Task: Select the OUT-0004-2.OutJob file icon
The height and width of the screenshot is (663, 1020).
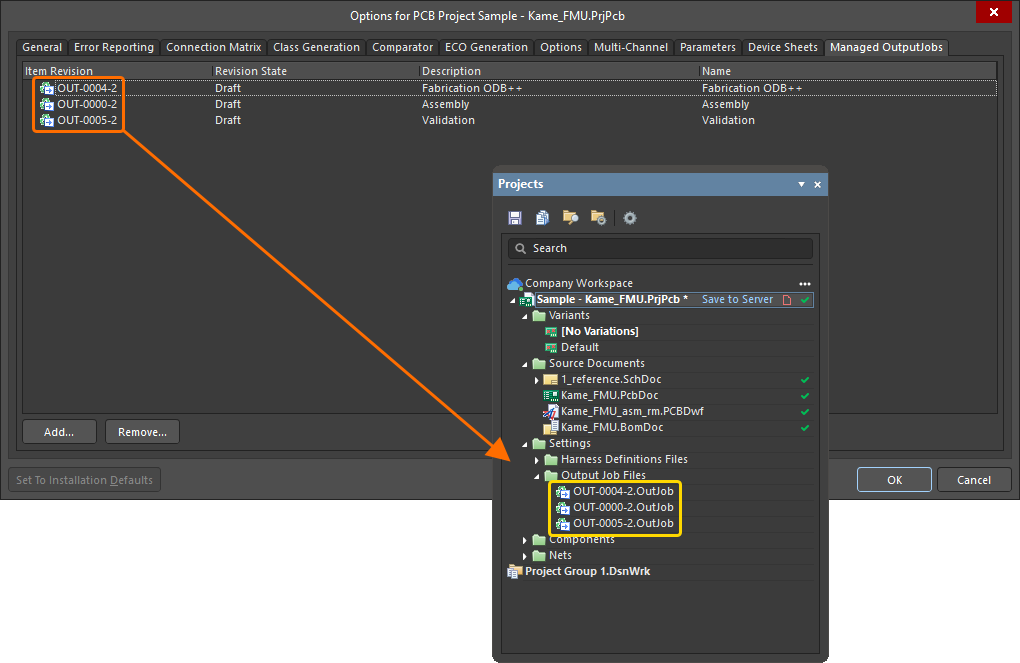Action: (x=564, y=491)
